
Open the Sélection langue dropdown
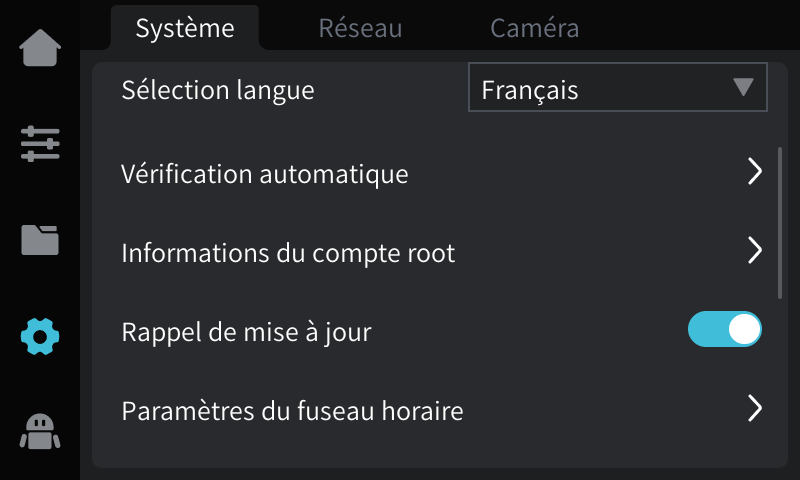pos(617,88)
